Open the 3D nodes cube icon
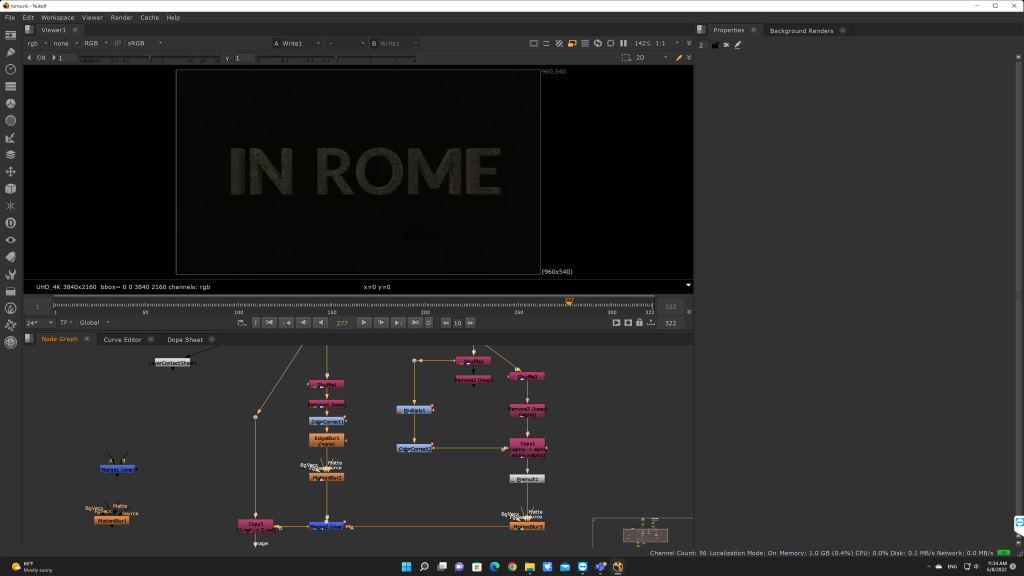Image resolution: width=1024 pixels, height=576 pixels. [10, 188]
